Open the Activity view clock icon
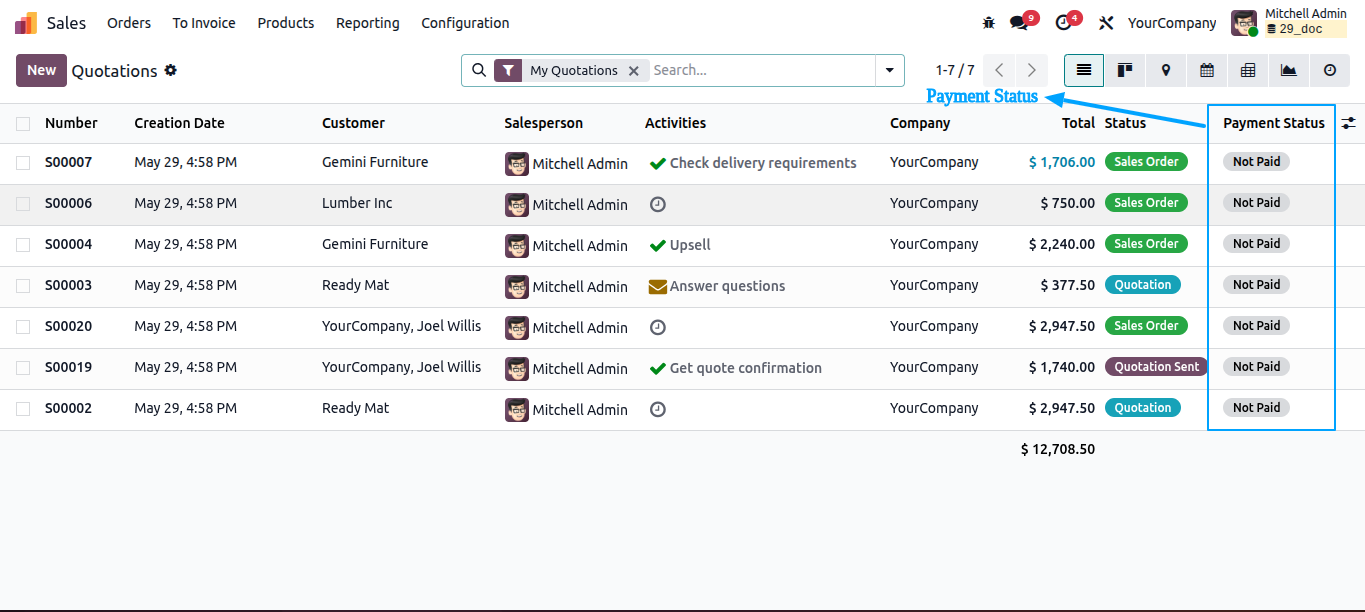 click(1330, 70)
